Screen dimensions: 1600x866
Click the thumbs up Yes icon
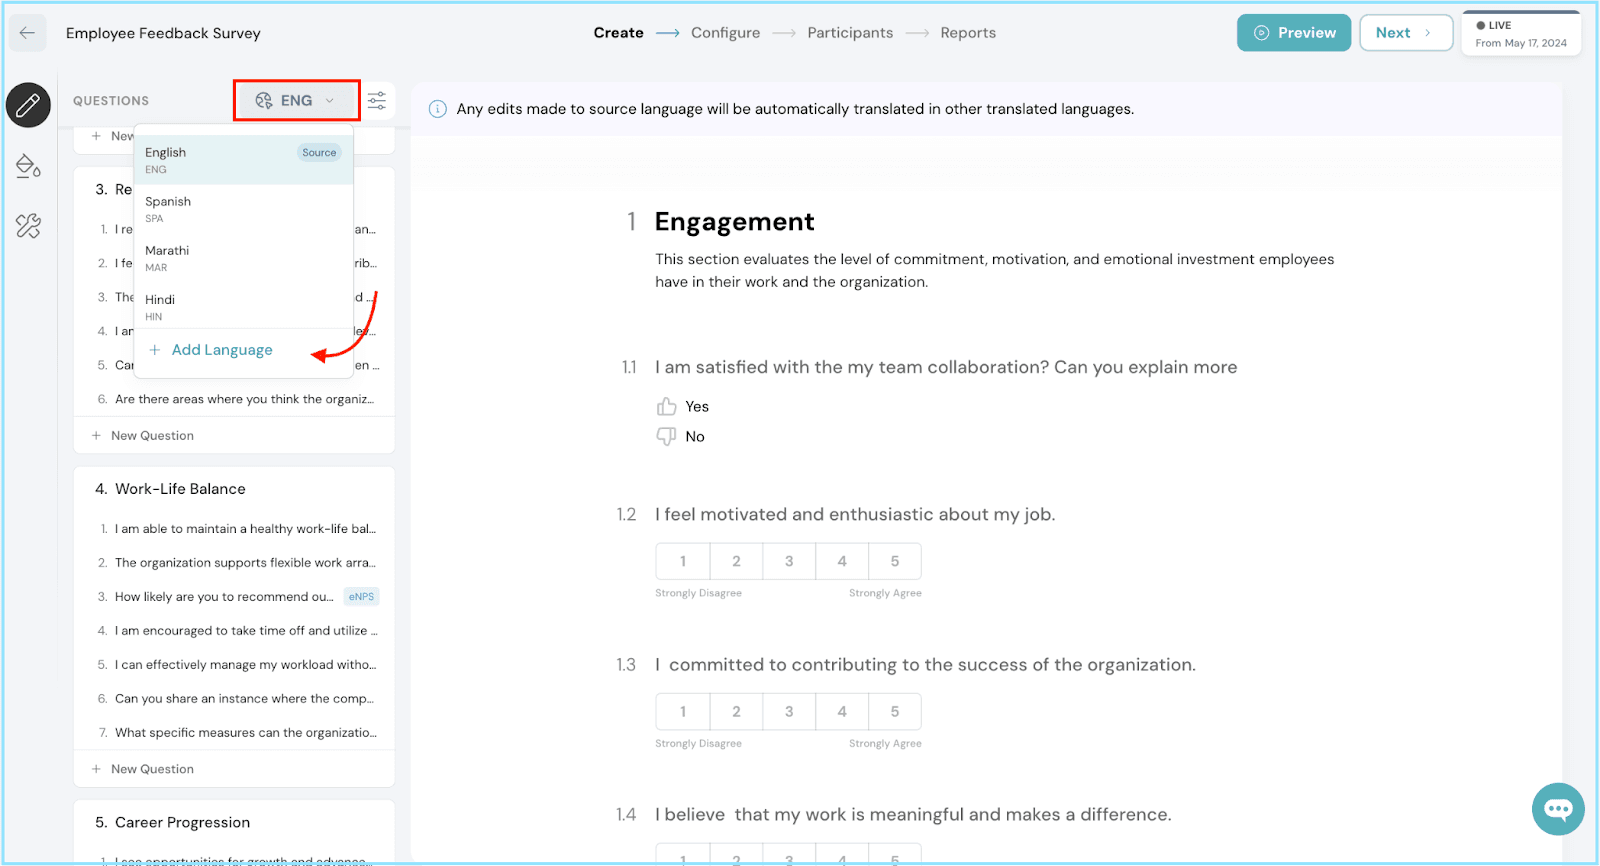coord(666,406)
